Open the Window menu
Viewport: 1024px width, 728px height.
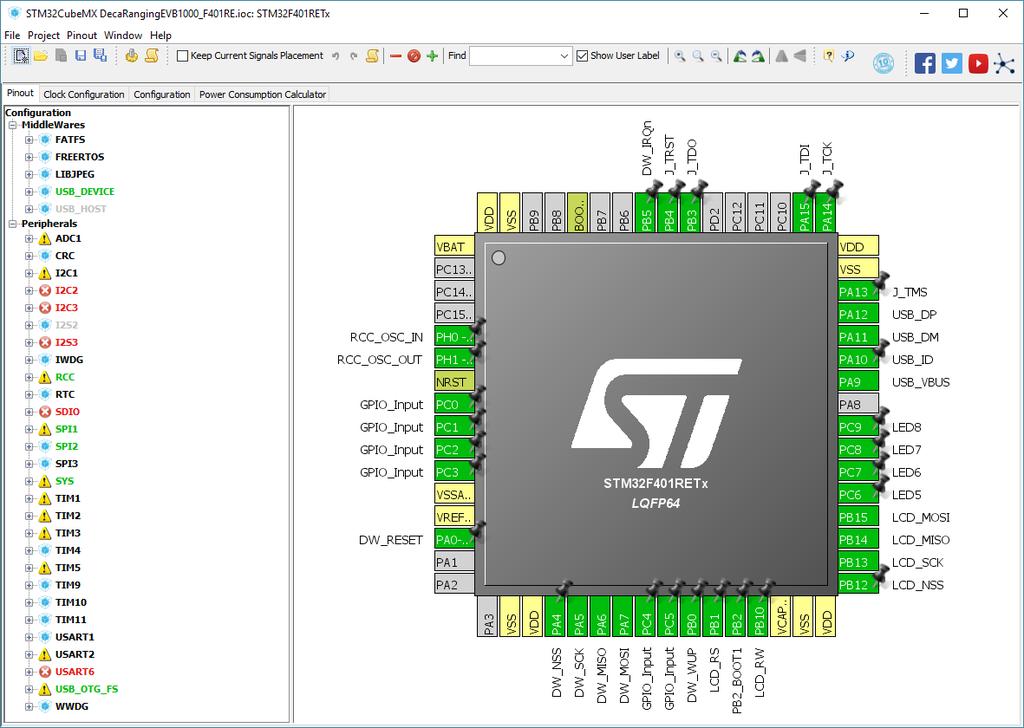123,35
